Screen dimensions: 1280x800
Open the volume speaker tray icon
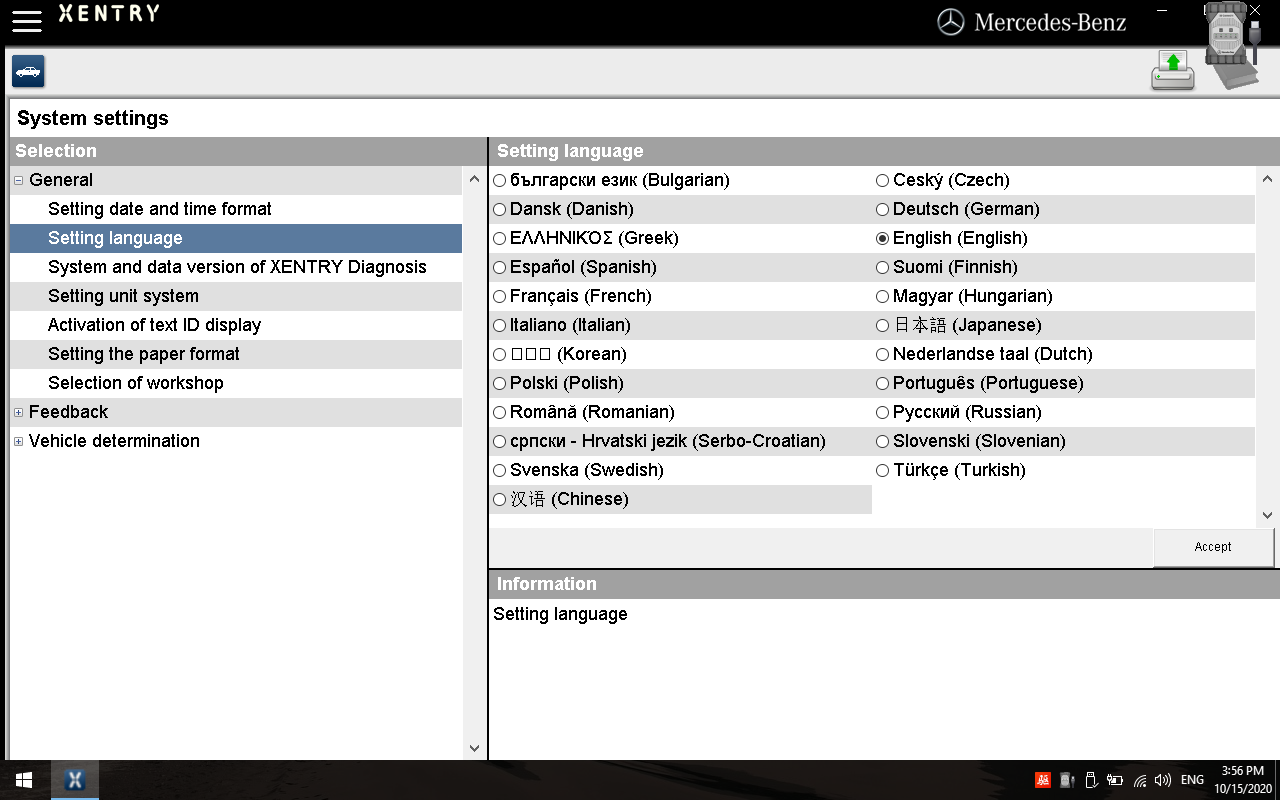pyautogui.click(x=1162, y=780)
